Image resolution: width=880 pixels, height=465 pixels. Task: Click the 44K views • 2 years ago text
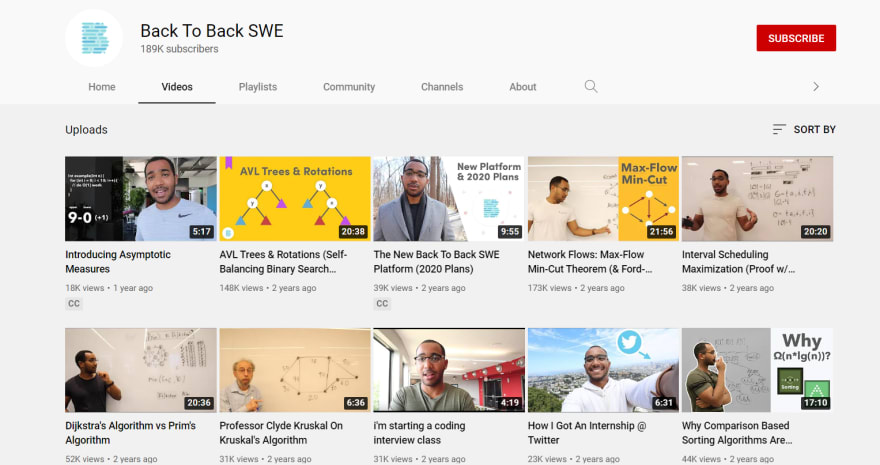coord(728,459)
